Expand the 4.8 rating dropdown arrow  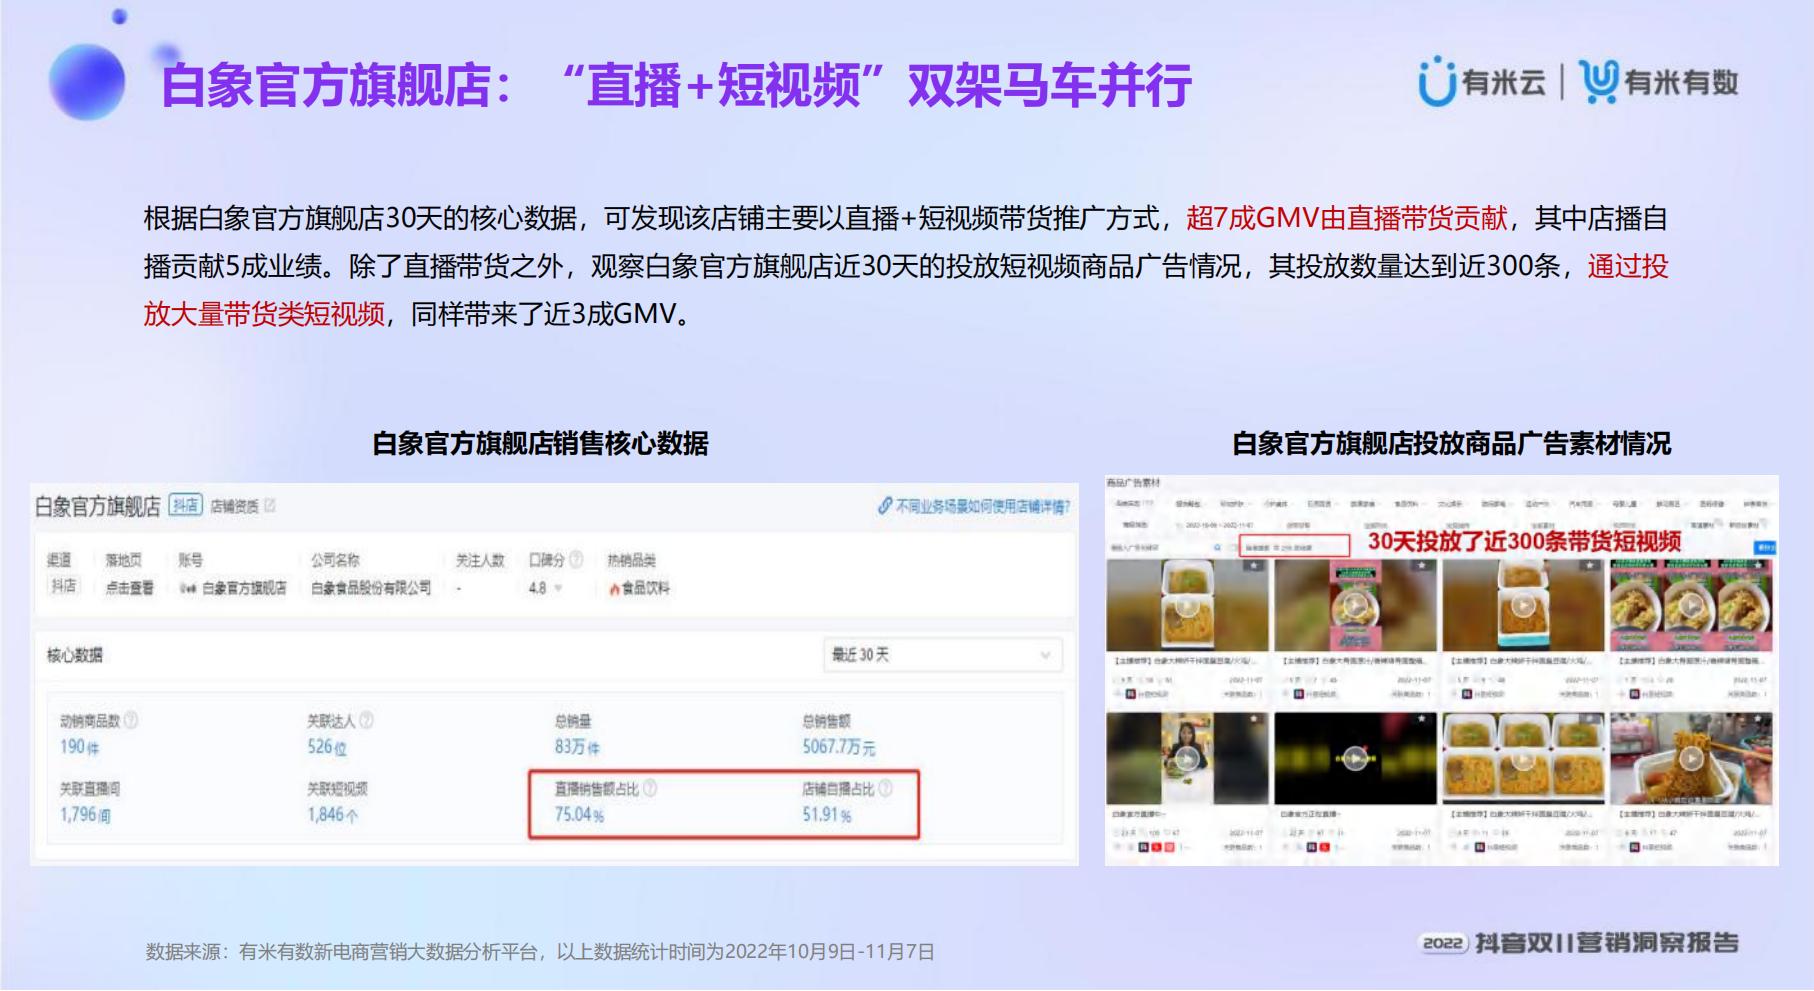pos(558,588)
